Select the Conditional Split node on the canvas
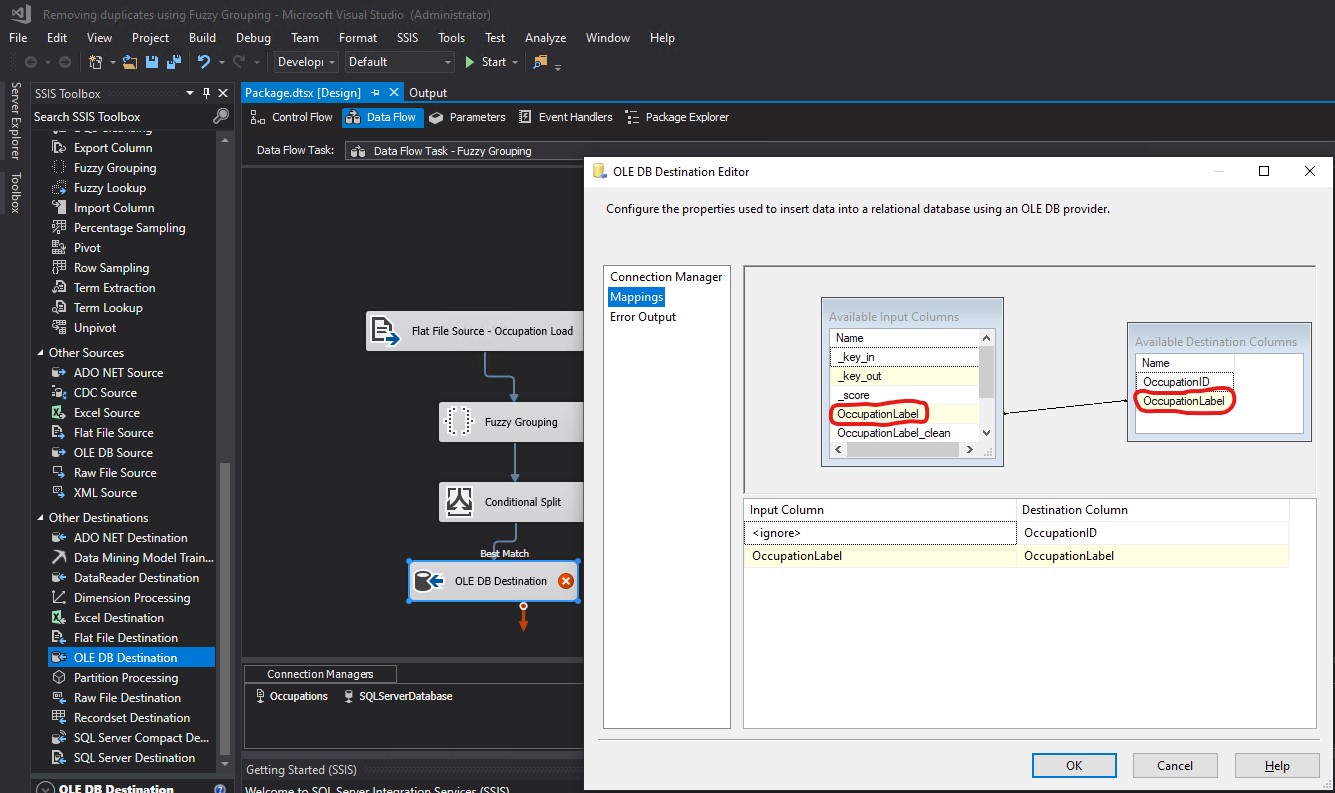This screenshot has width=1335, height=793. (511, 502)
